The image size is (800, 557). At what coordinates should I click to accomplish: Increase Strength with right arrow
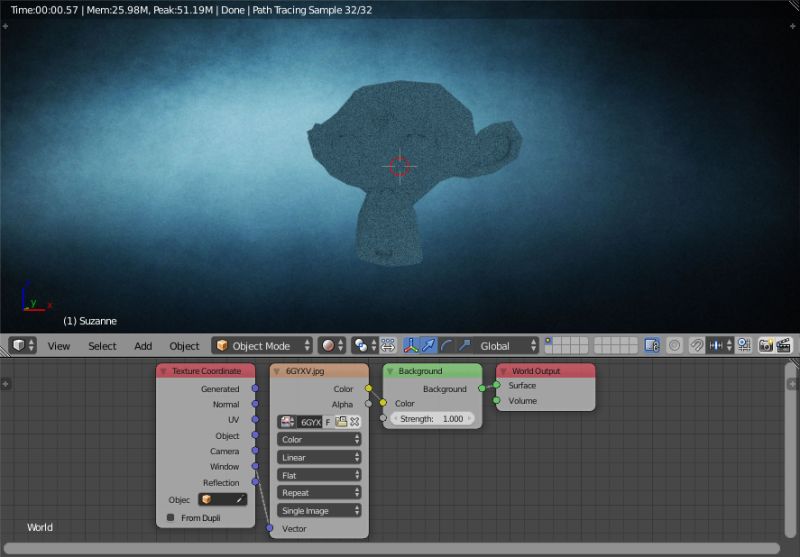tap(469, 419)
